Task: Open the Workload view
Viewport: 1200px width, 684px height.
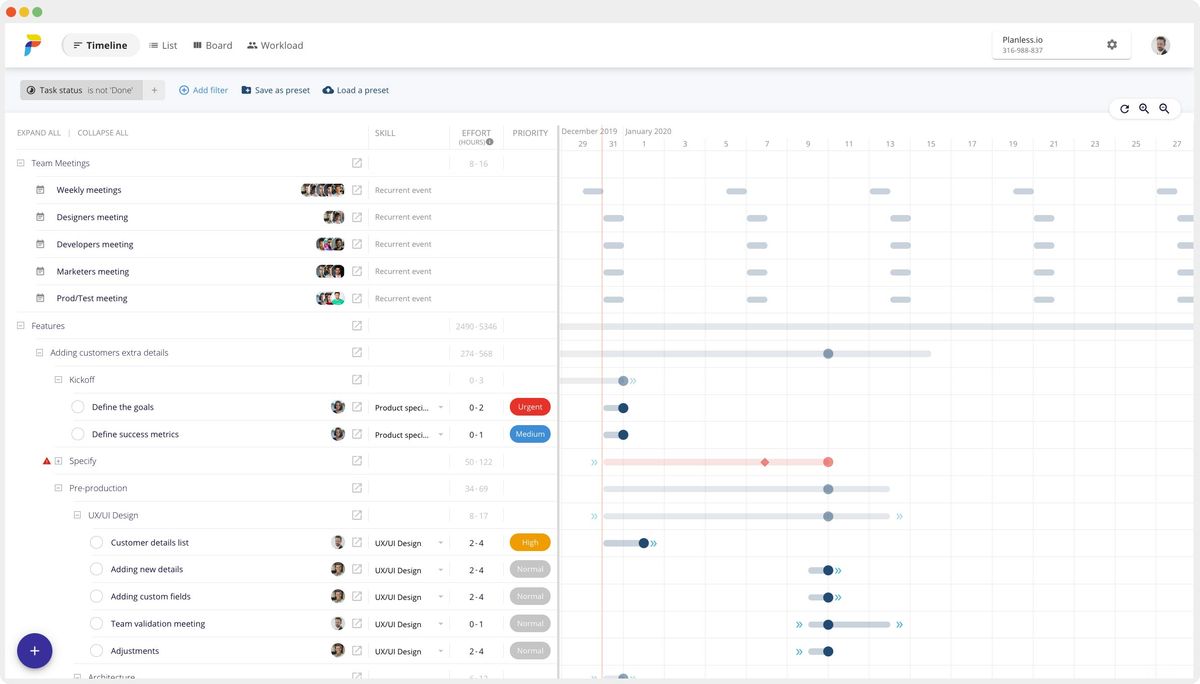Action: [274, 44]
